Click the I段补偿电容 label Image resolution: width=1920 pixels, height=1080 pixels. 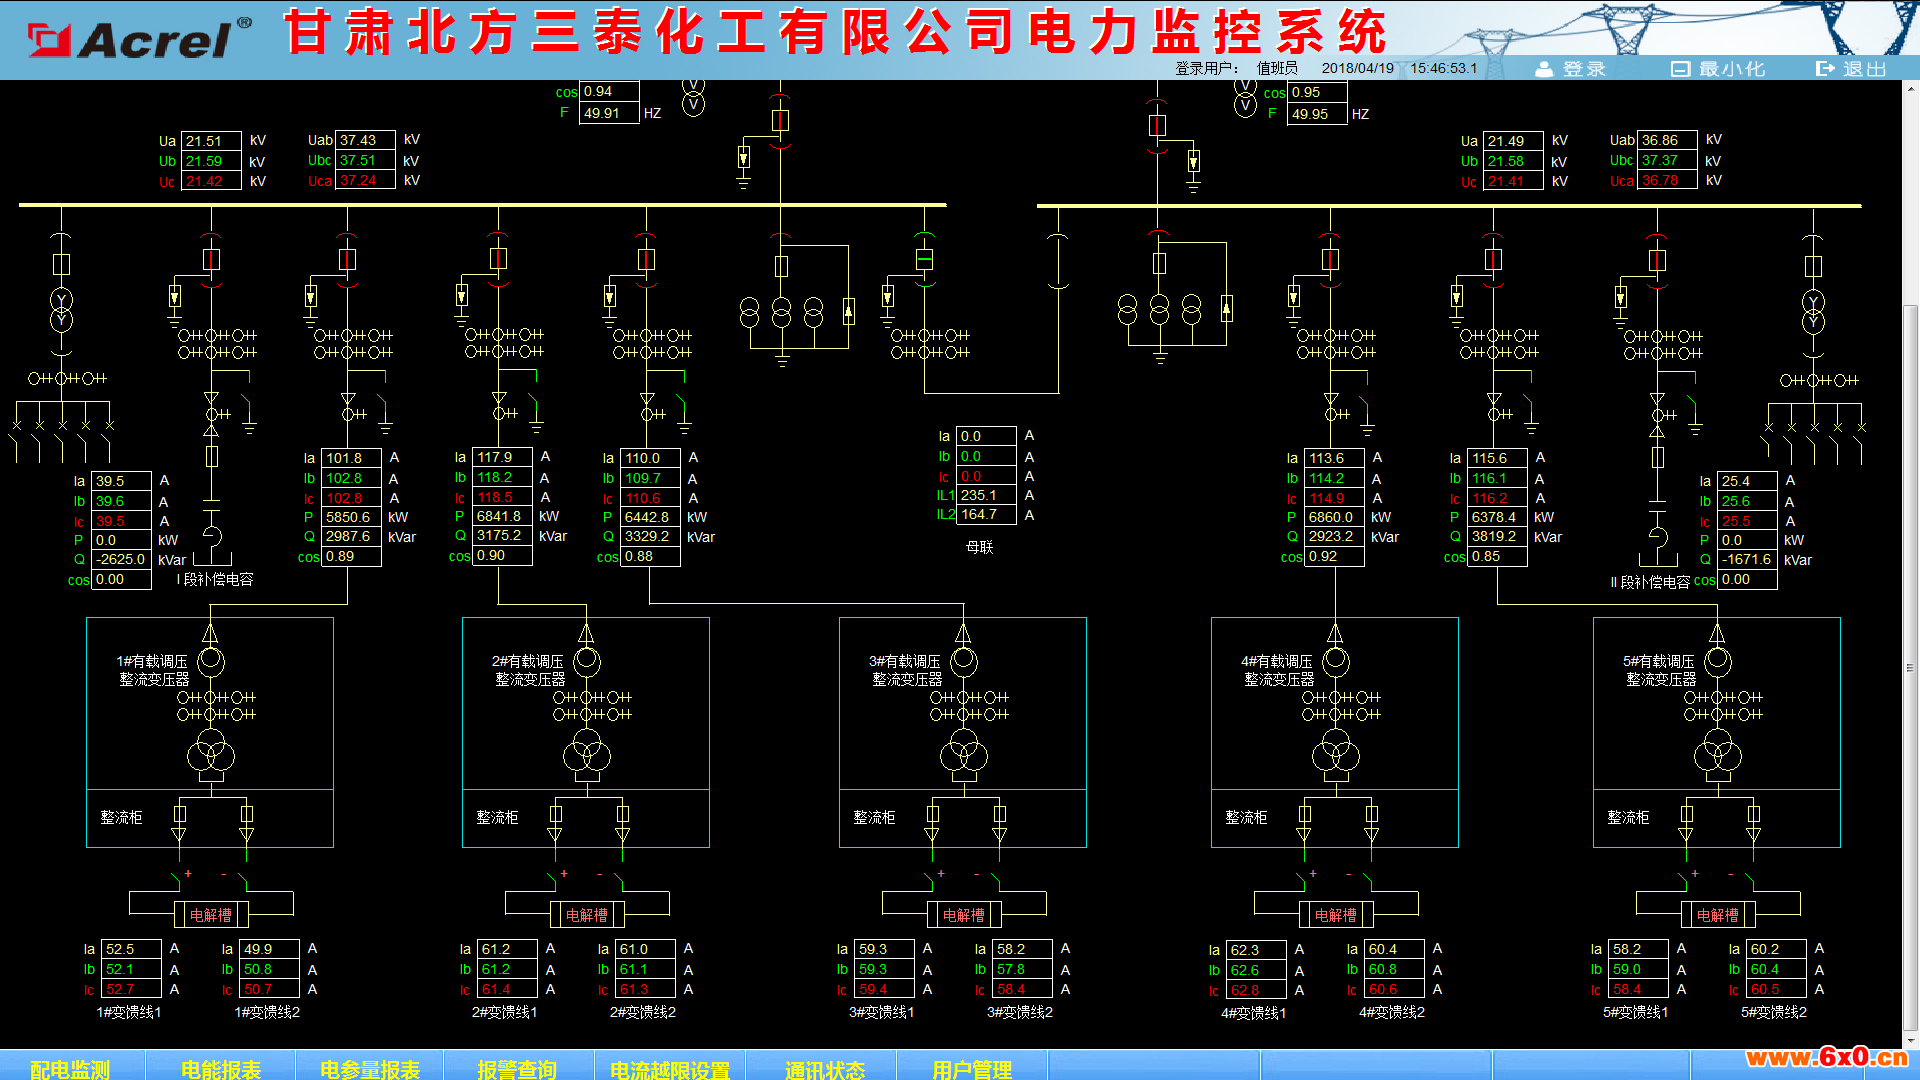[215, 579]
